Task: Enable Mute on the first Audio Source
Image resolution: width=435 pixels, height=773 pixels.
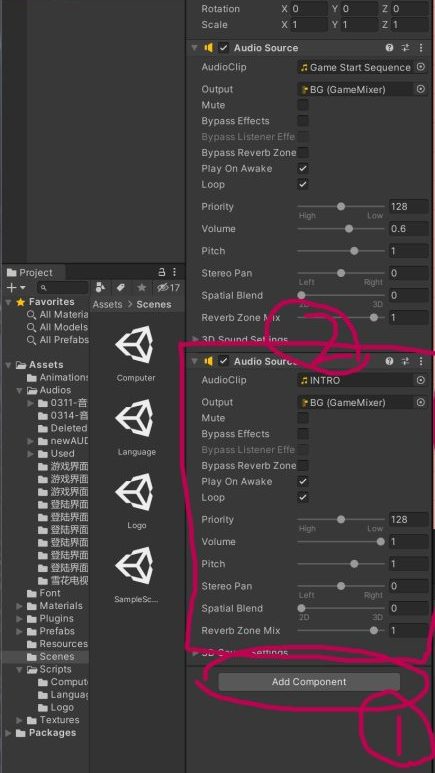Action: 303,105
